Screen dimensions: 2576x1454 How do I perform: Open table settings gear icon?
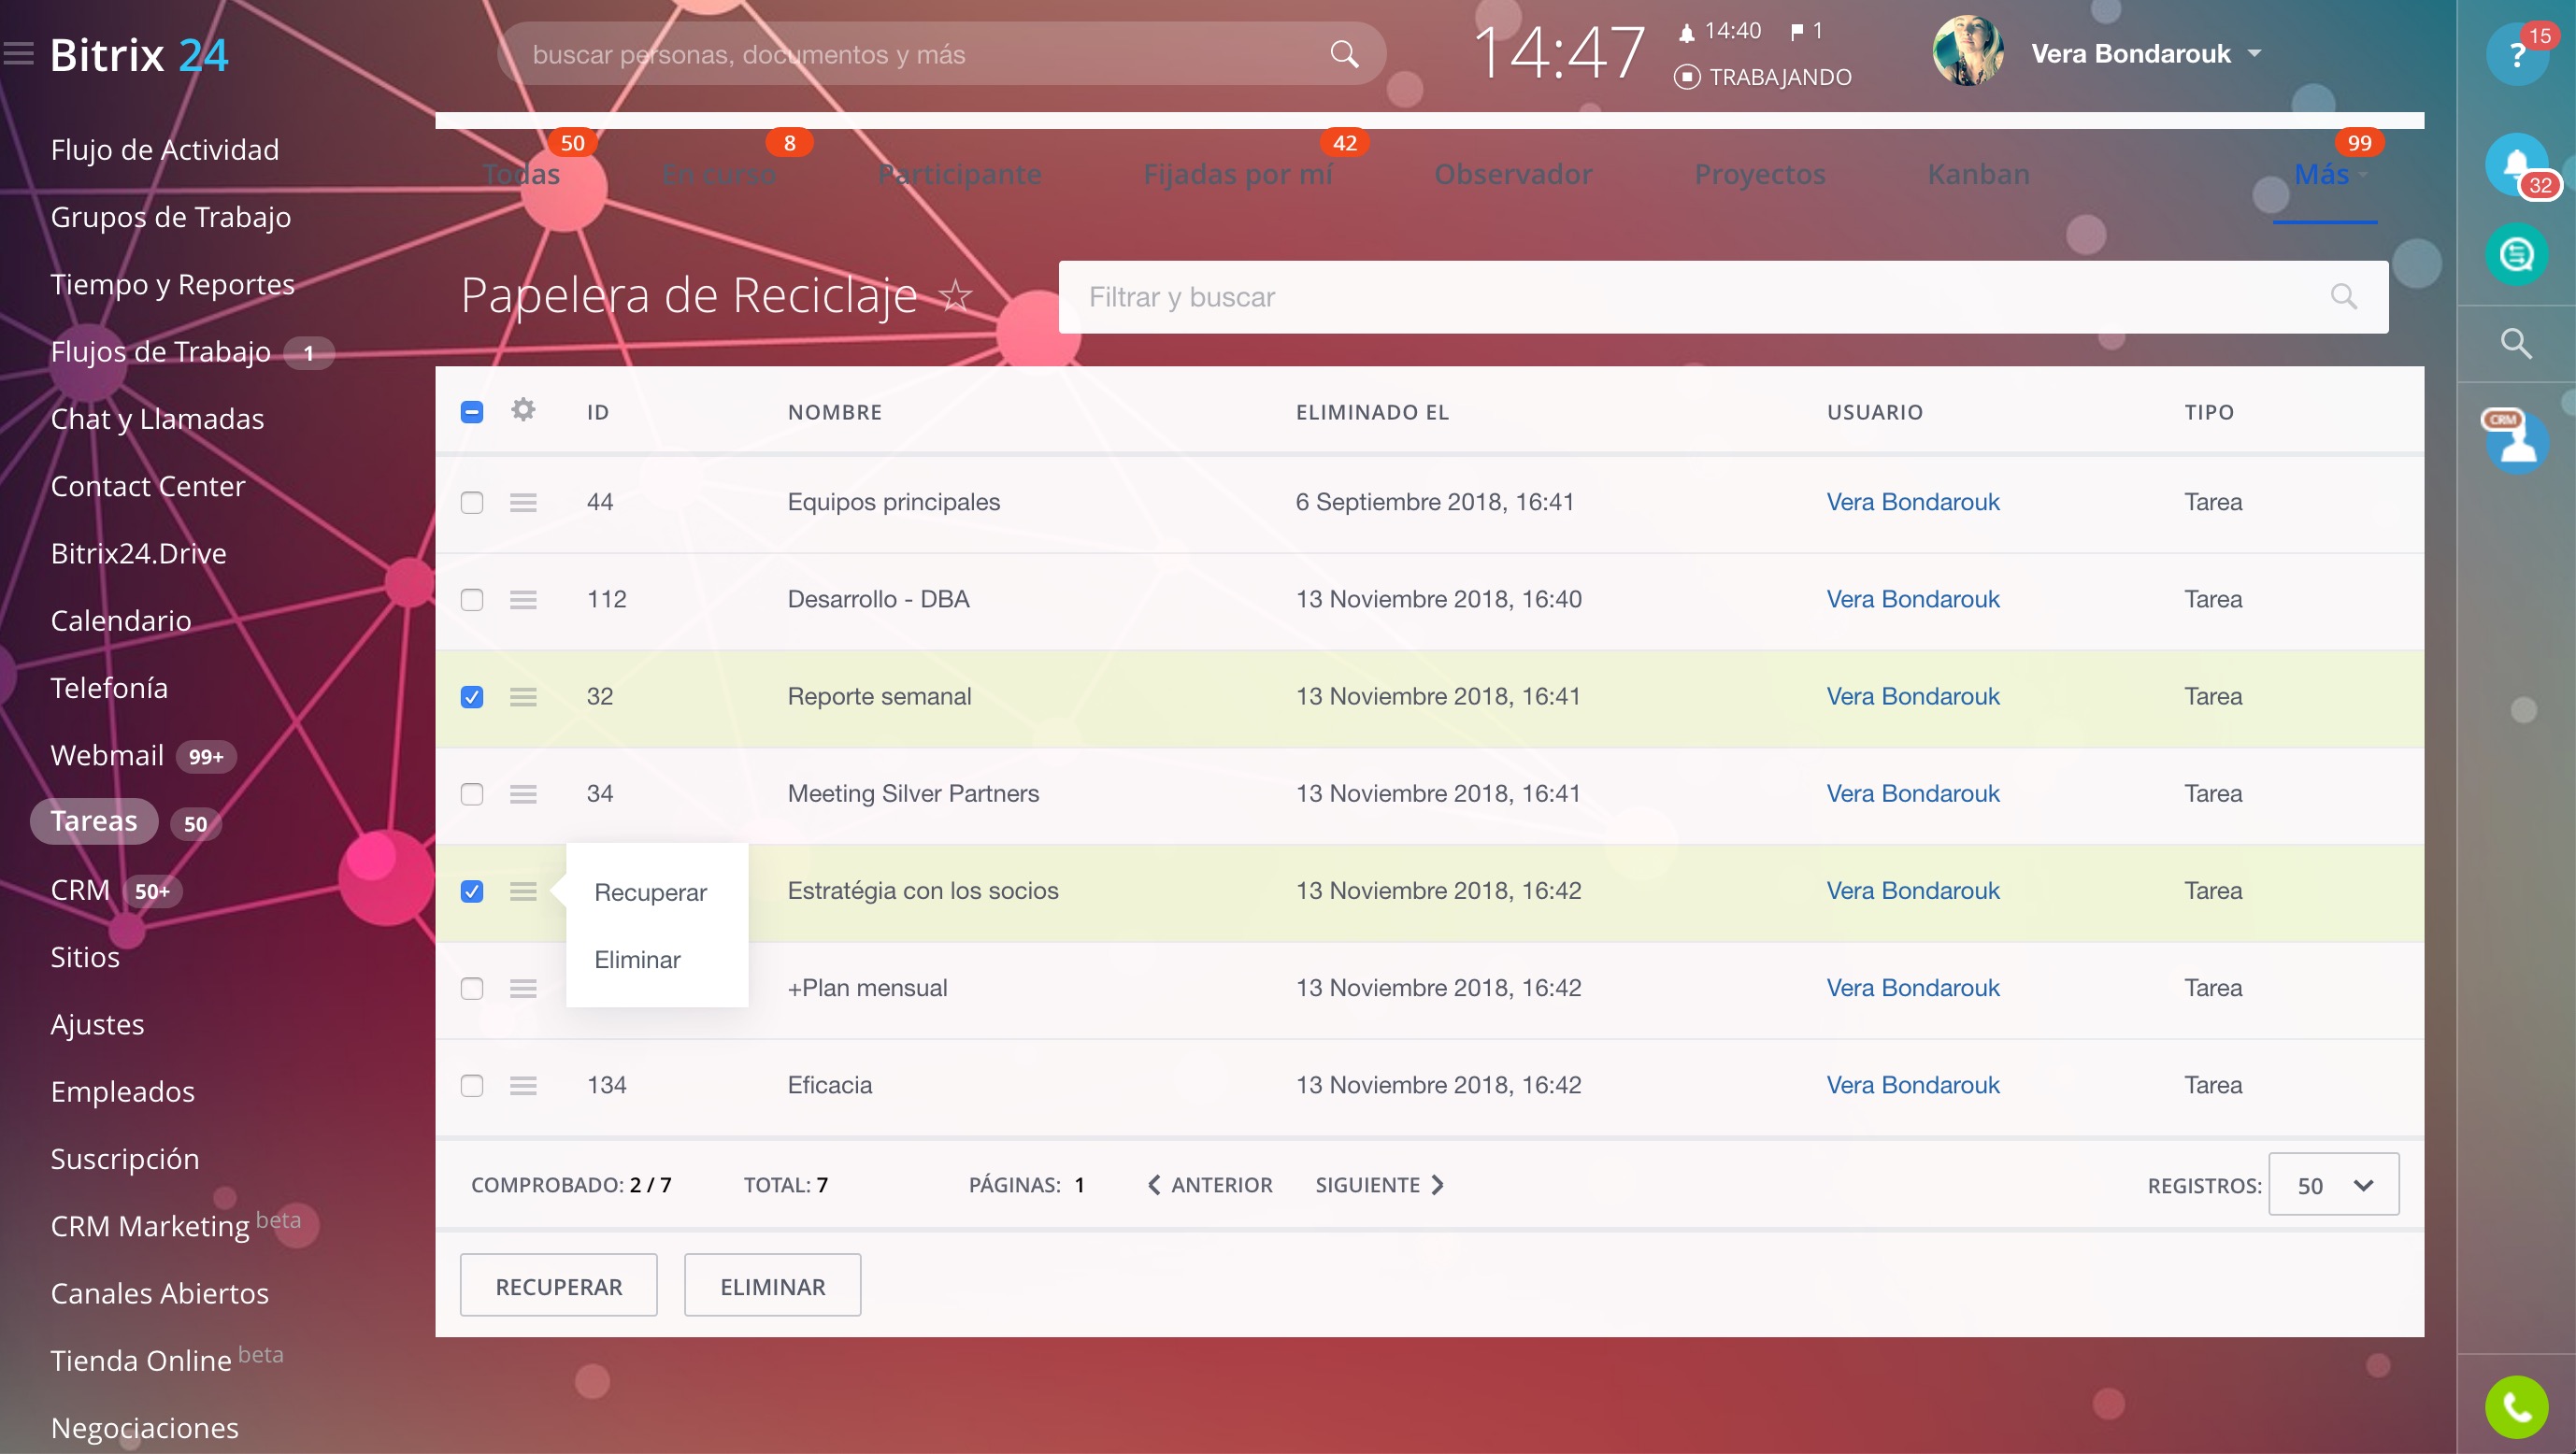coord(523,410)
